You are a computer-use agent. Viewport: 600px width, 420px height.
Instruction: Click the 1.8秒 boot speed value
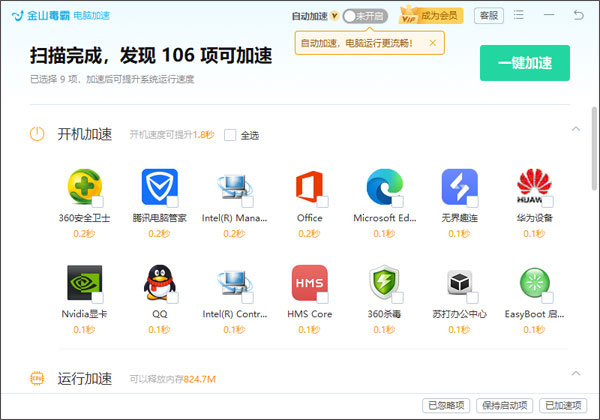click(203, 135)
